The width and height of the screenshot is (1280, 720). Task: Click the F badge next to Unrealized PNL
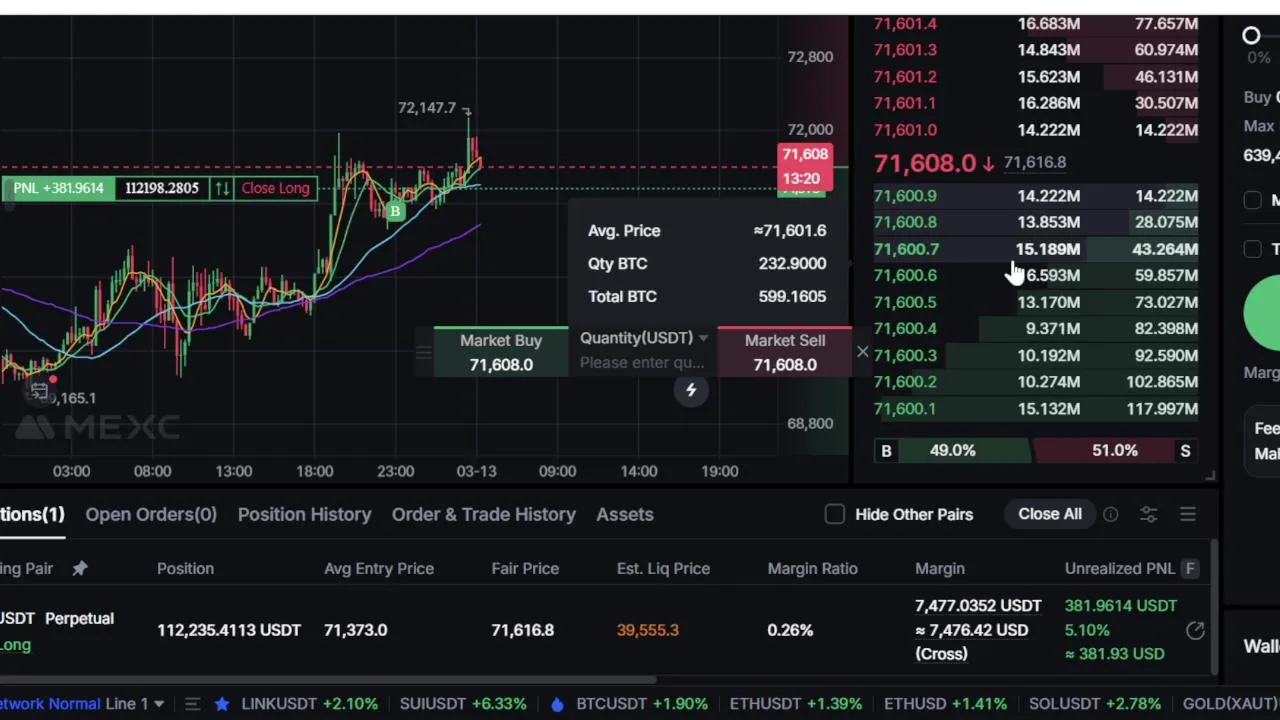coord(1190,568)
